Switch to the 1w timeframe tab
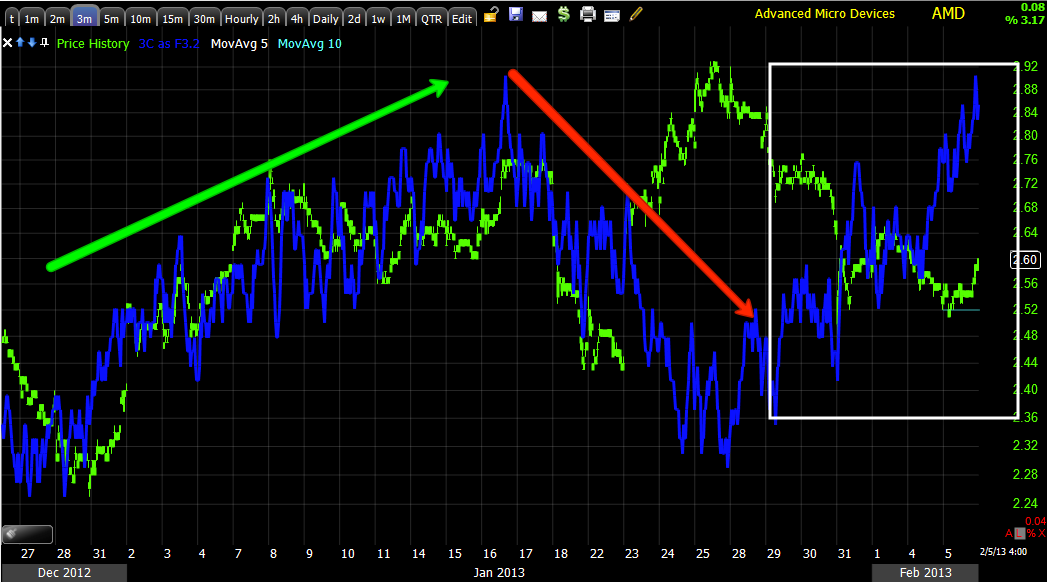 [x=378, y=18]
